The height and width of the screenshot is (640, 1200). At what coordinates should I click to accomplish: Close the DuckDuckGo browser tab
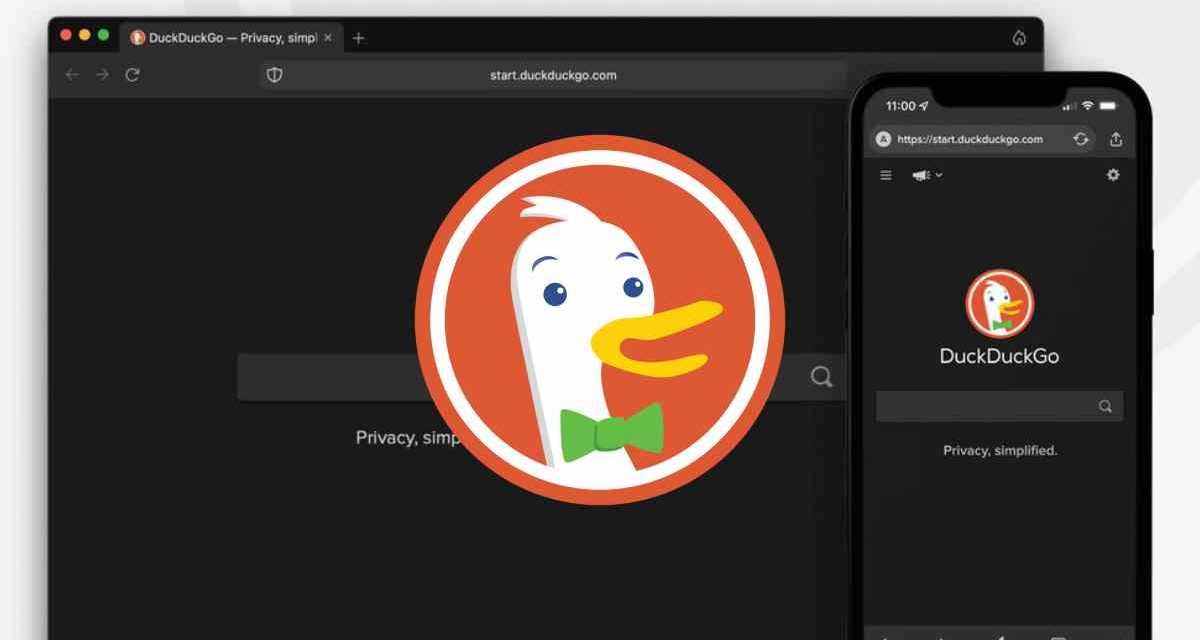coord(327,38)
